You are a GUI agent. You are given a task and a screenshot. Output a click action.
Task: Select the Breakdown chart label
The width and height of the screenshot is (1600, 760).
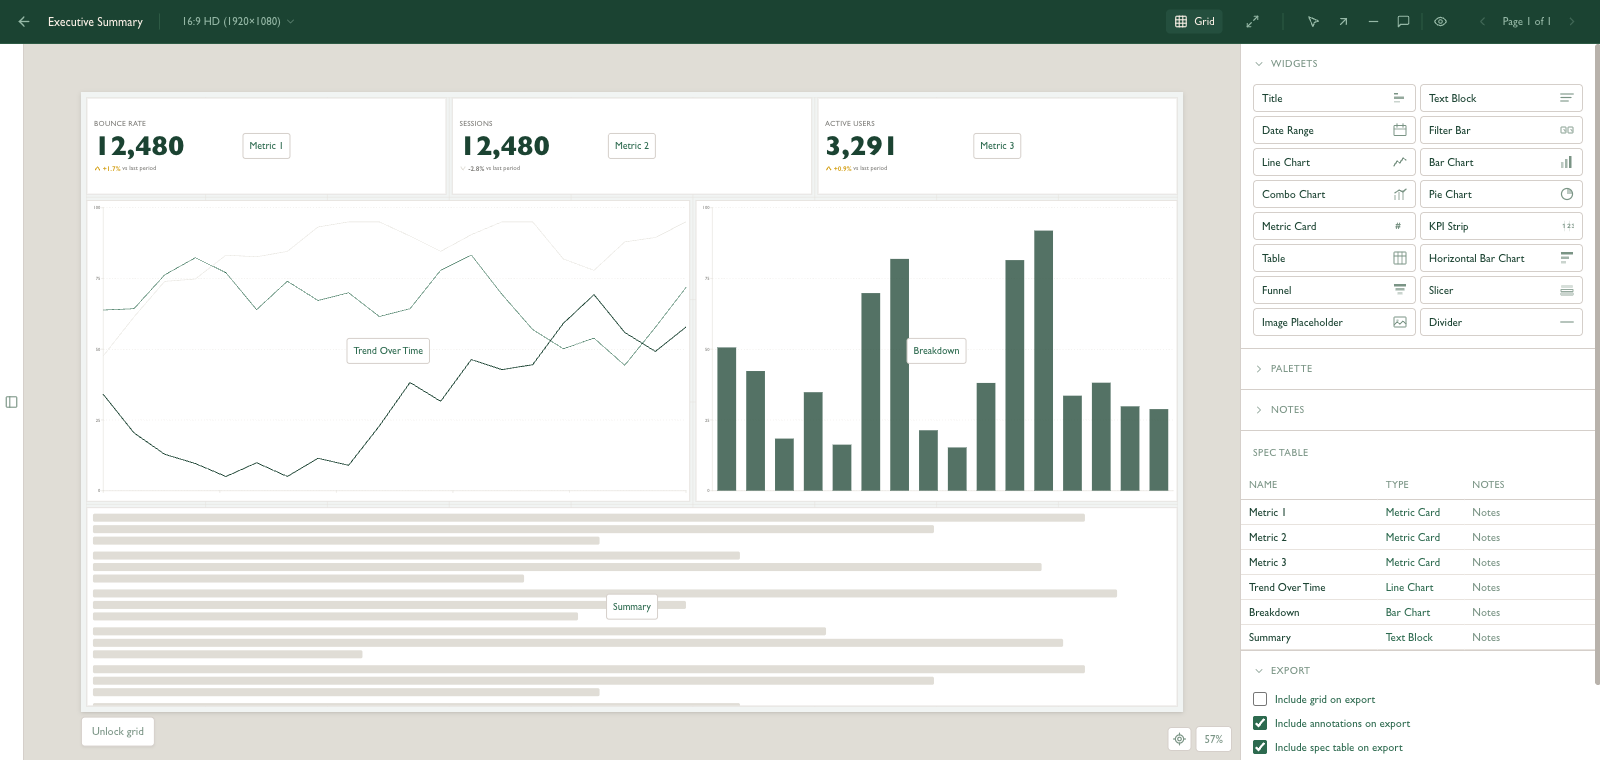click(936, 351)
